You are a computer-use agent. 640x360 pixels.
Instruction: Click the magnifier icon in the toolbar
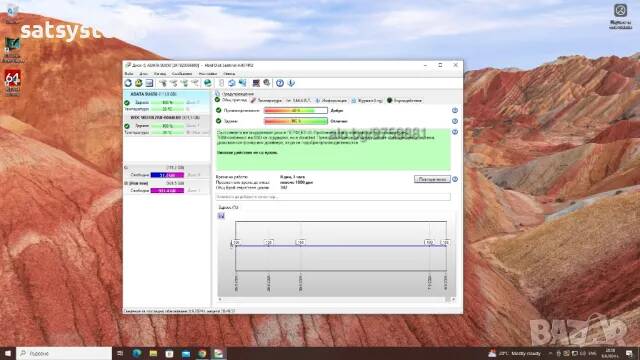coord(267,83)
